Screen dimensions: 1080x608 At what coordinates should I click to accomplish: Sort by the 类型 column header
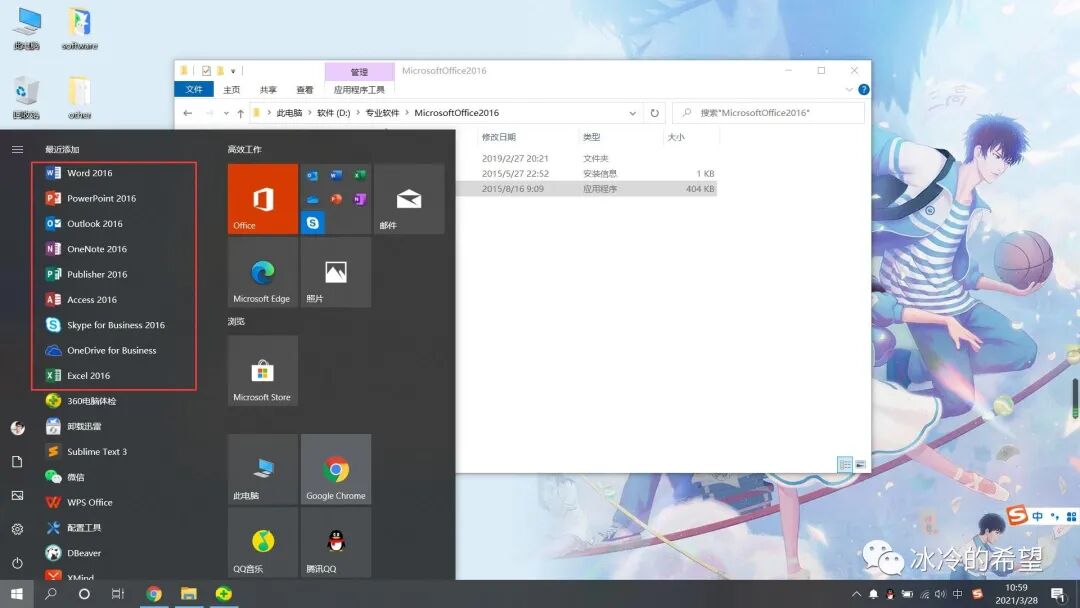621,137
